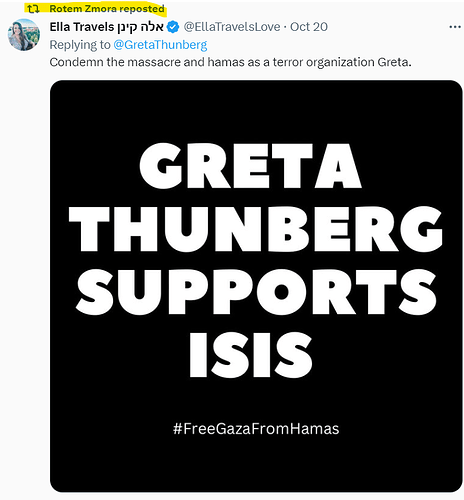The width and height of the screenshot is (464, 500).
Task: Open Ella Travels profile picture
Action: point(24,35)
